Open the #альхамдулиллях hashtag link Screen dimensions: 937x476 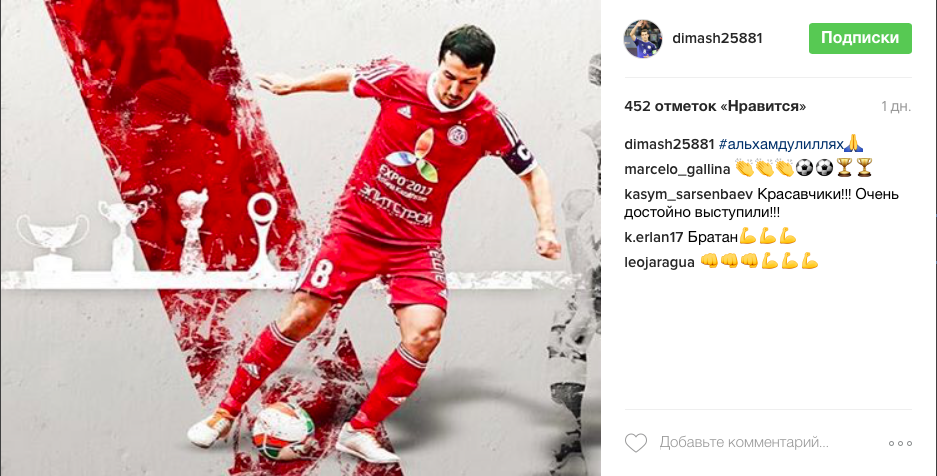click(781, 144)
